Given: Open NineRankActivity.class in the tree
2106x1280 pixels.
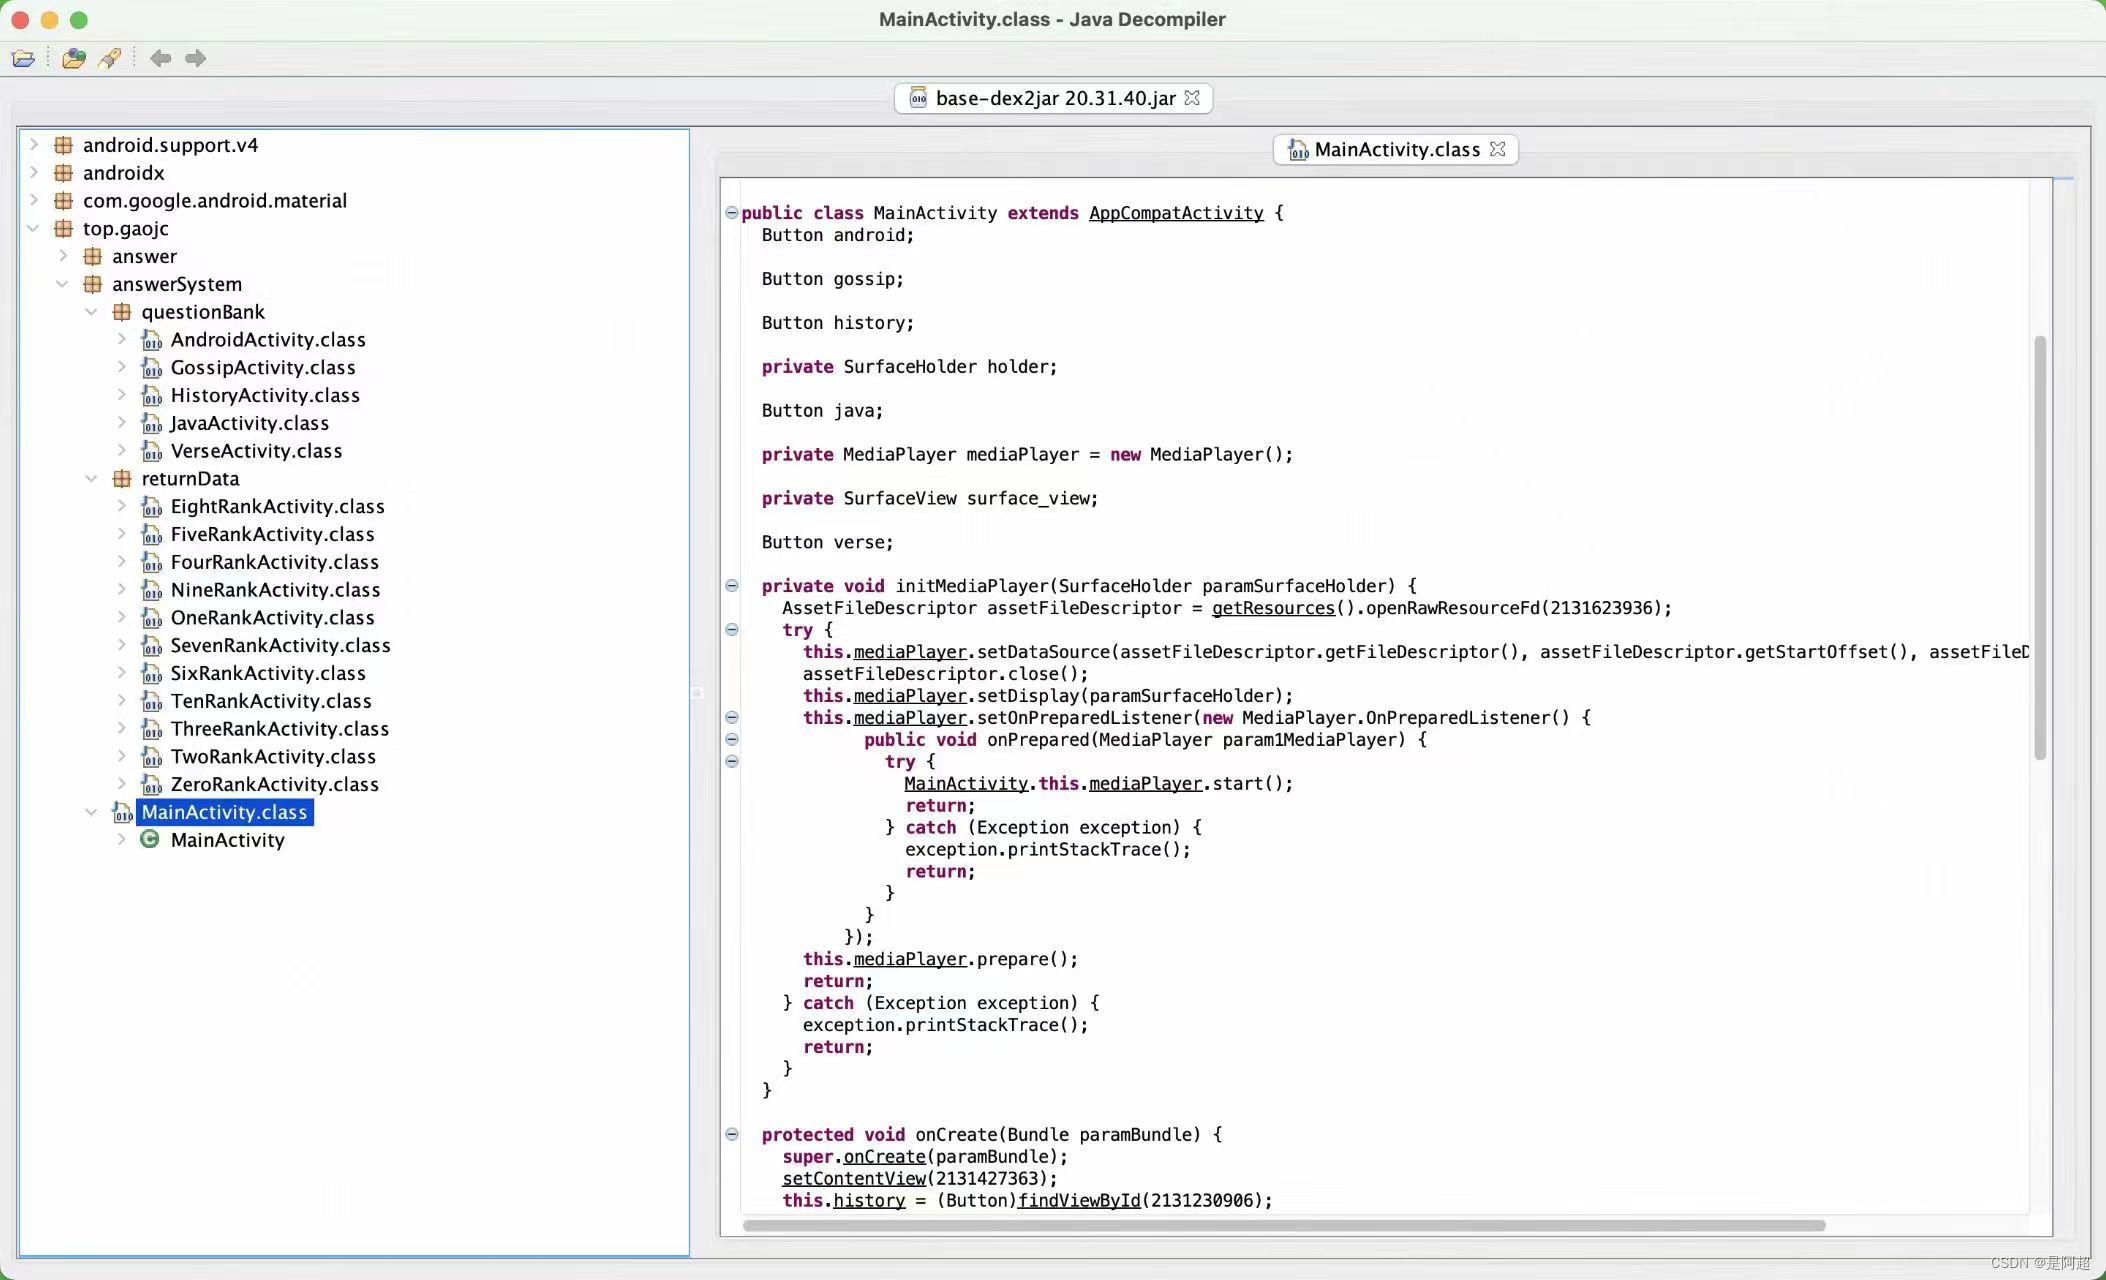Looking at the screenshot, I should point(275,590).
